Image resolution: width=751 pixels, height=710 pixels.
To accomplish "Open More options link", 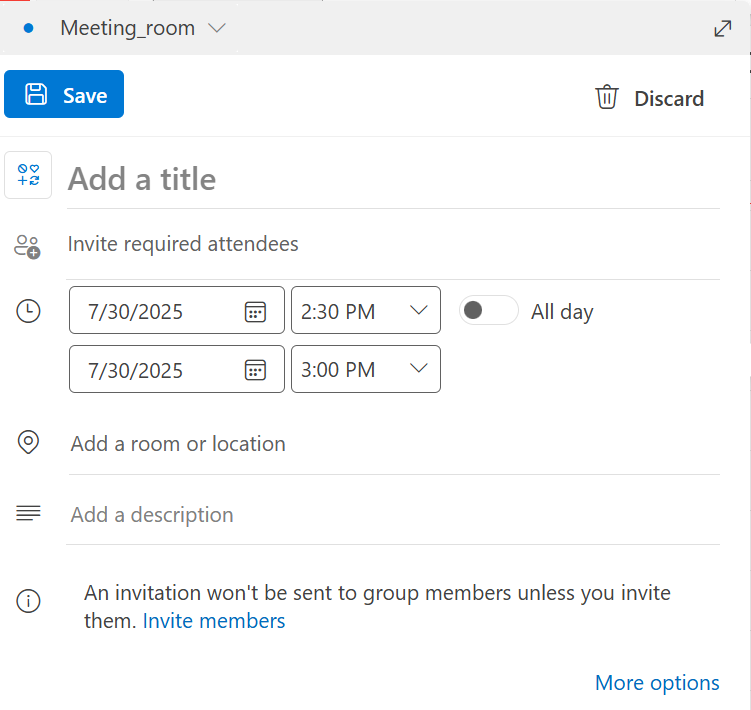I will (x=657, y=682).
